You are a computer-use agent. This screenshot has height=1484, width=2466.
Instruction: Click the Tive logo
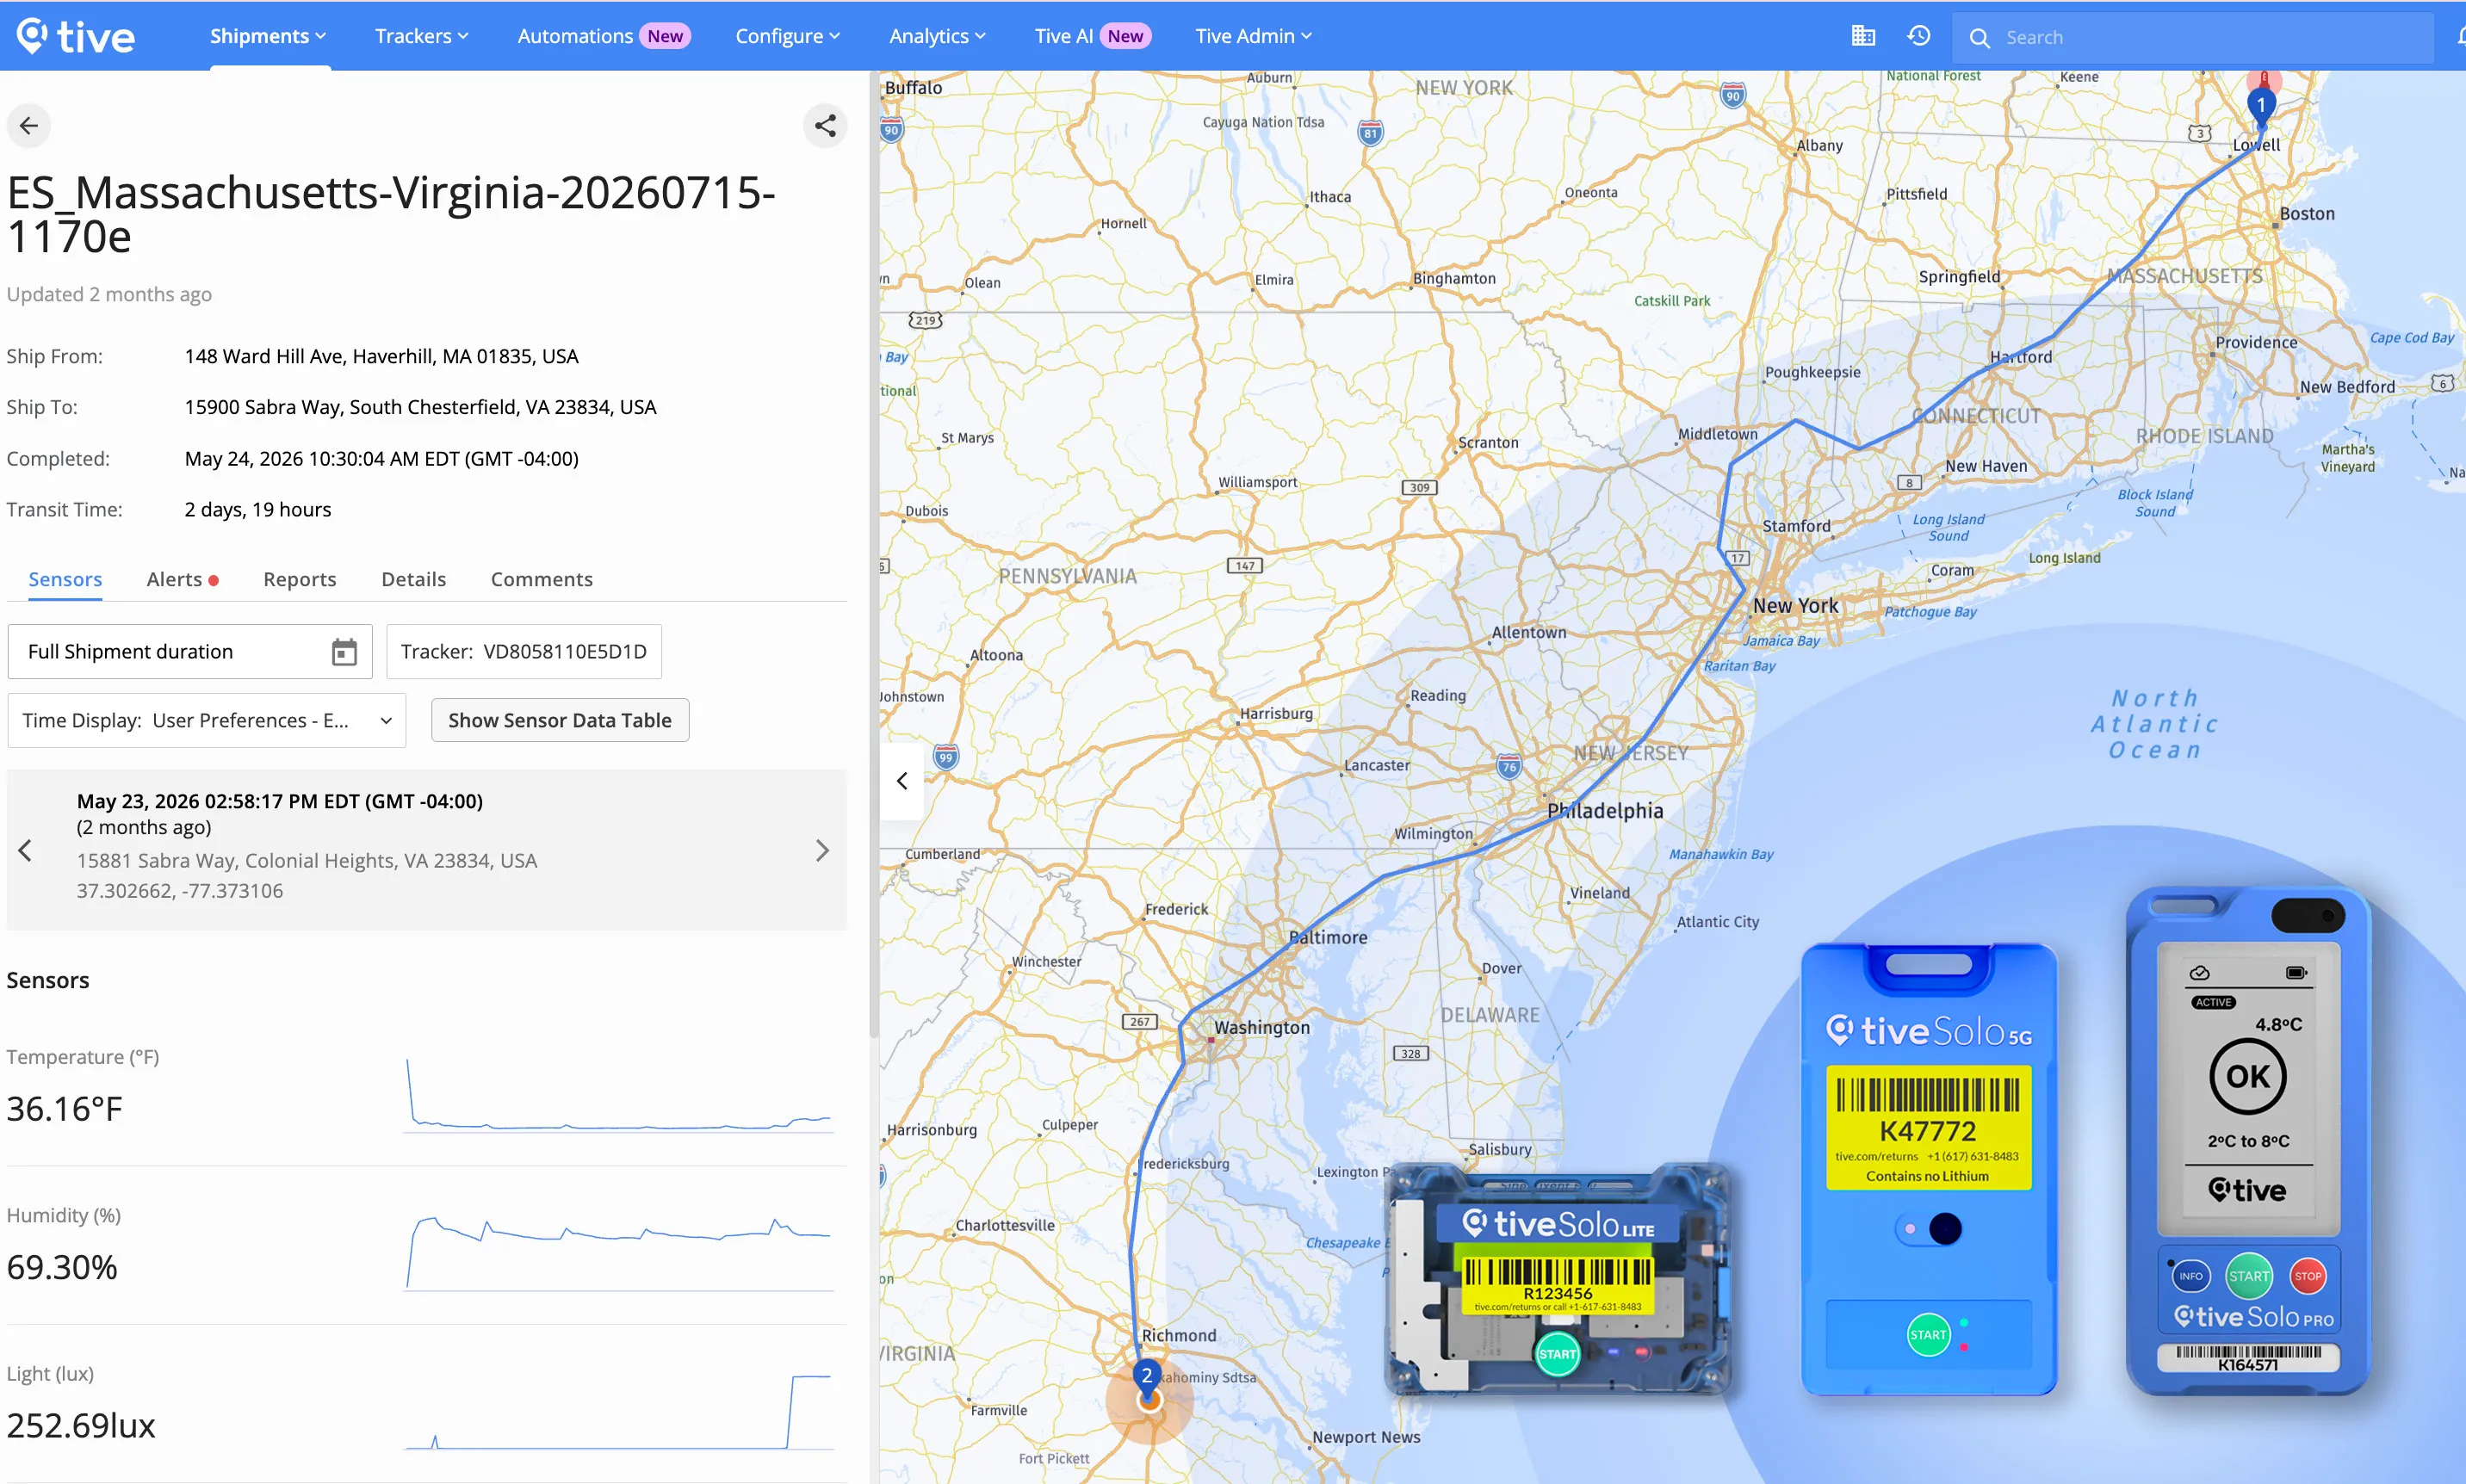76,36
